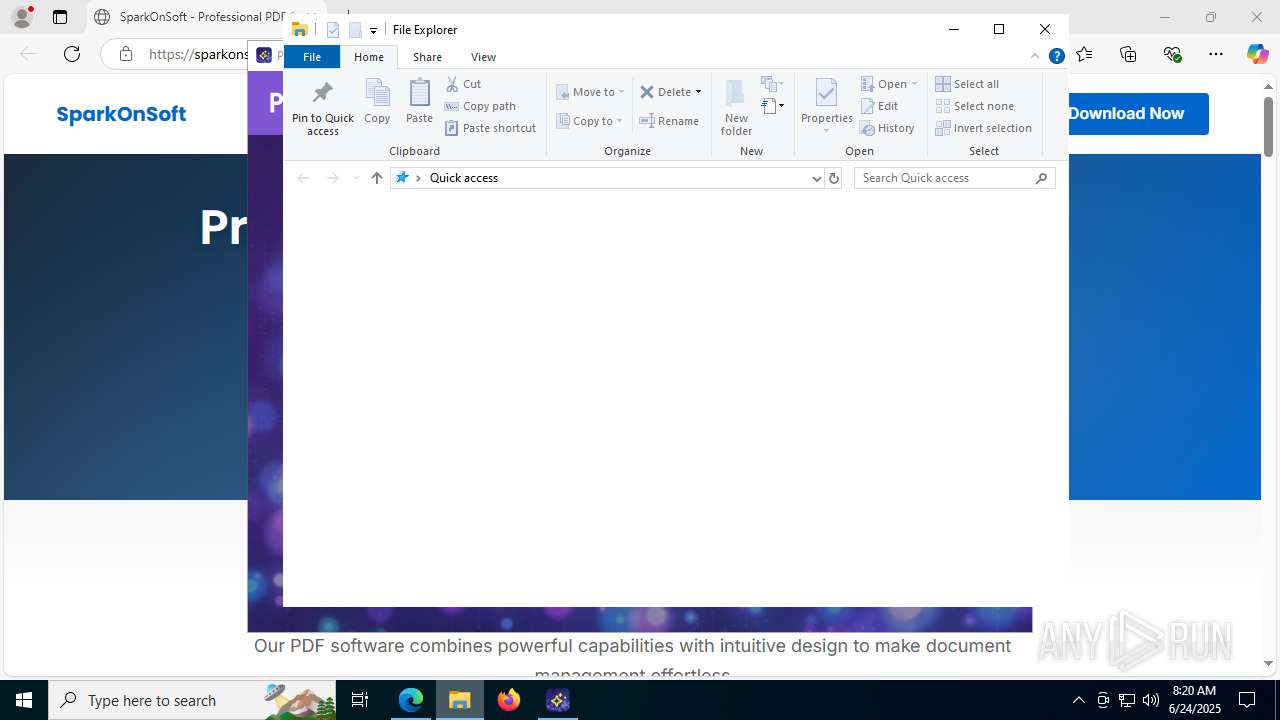The image size is (1280, 720).
Task: Open the Recent locations dropdown arrow
Action: pos(355,178)
